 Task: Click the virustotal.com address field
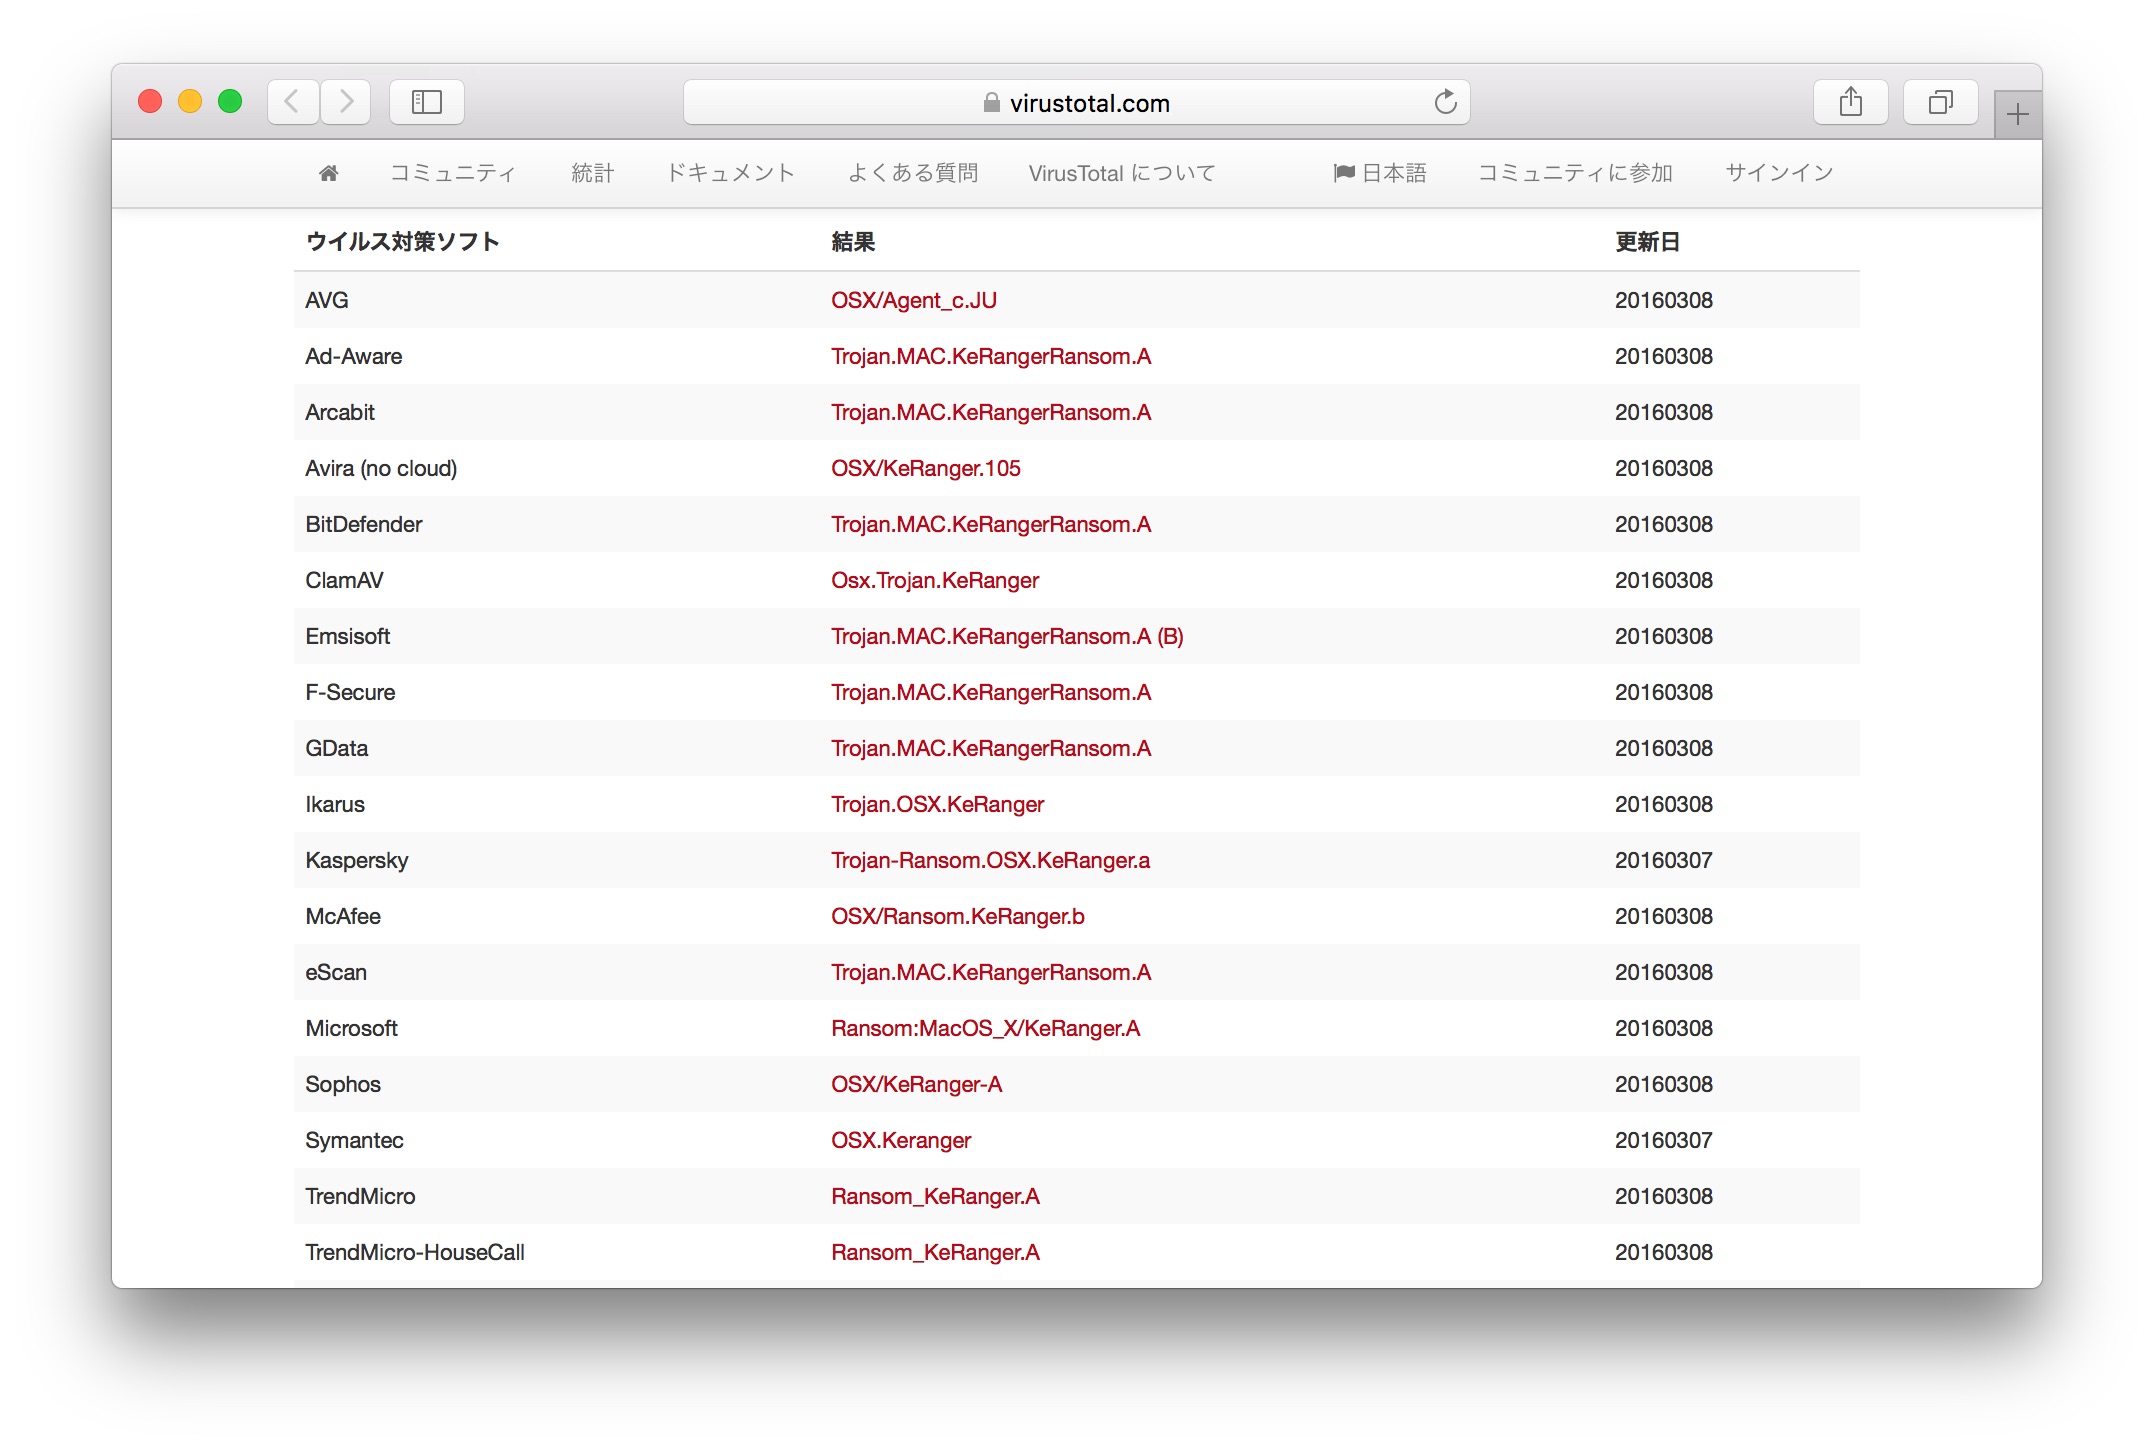(1088, 103)
